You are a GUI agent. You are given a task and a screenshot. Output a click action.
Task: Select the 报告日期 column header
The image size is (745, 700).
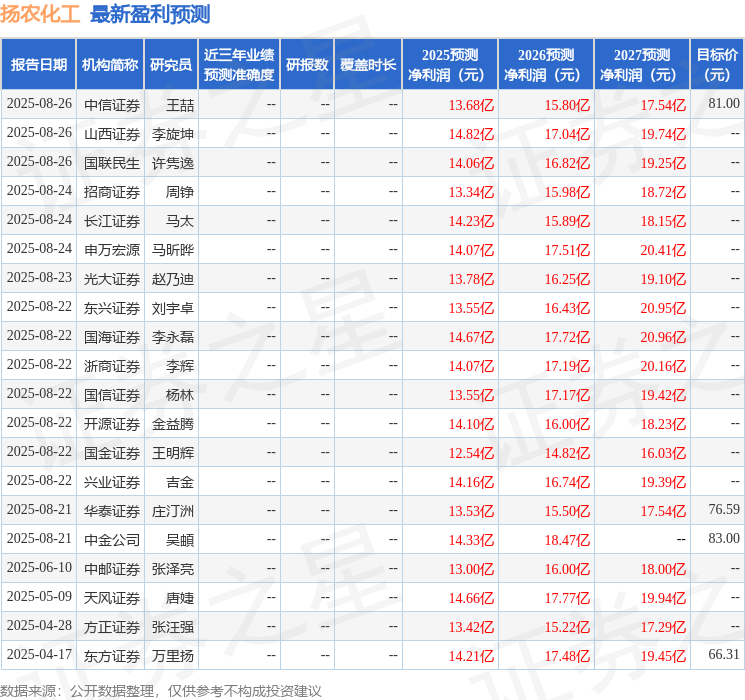[x=38, y=65]
